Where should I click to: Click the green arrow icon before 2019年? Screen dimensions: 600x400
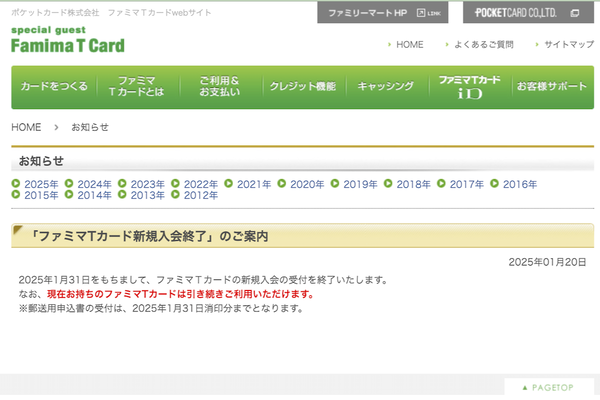pyautogui.click(x=335, y=183)
